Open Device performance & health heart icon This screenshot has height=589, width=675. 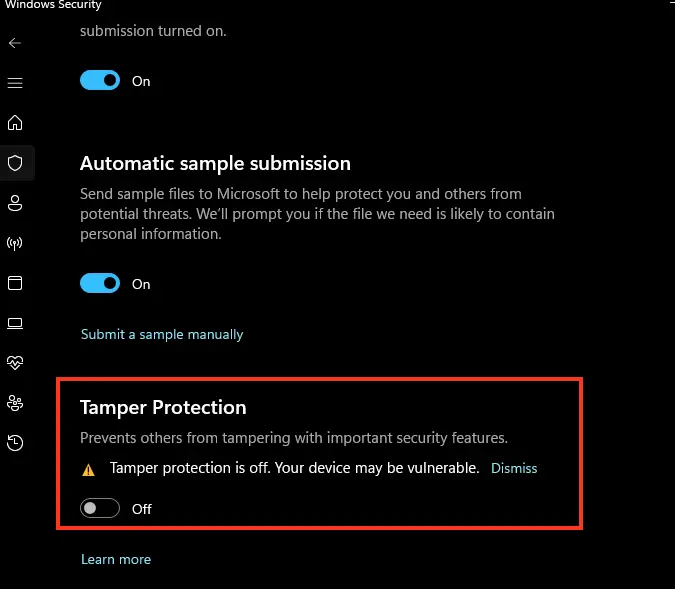coord(15,363)
